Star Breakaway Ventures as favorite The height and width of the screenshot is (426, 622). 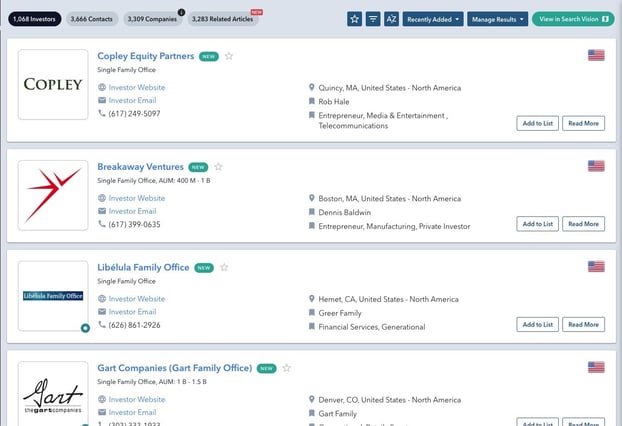click(x=219, y=167)
